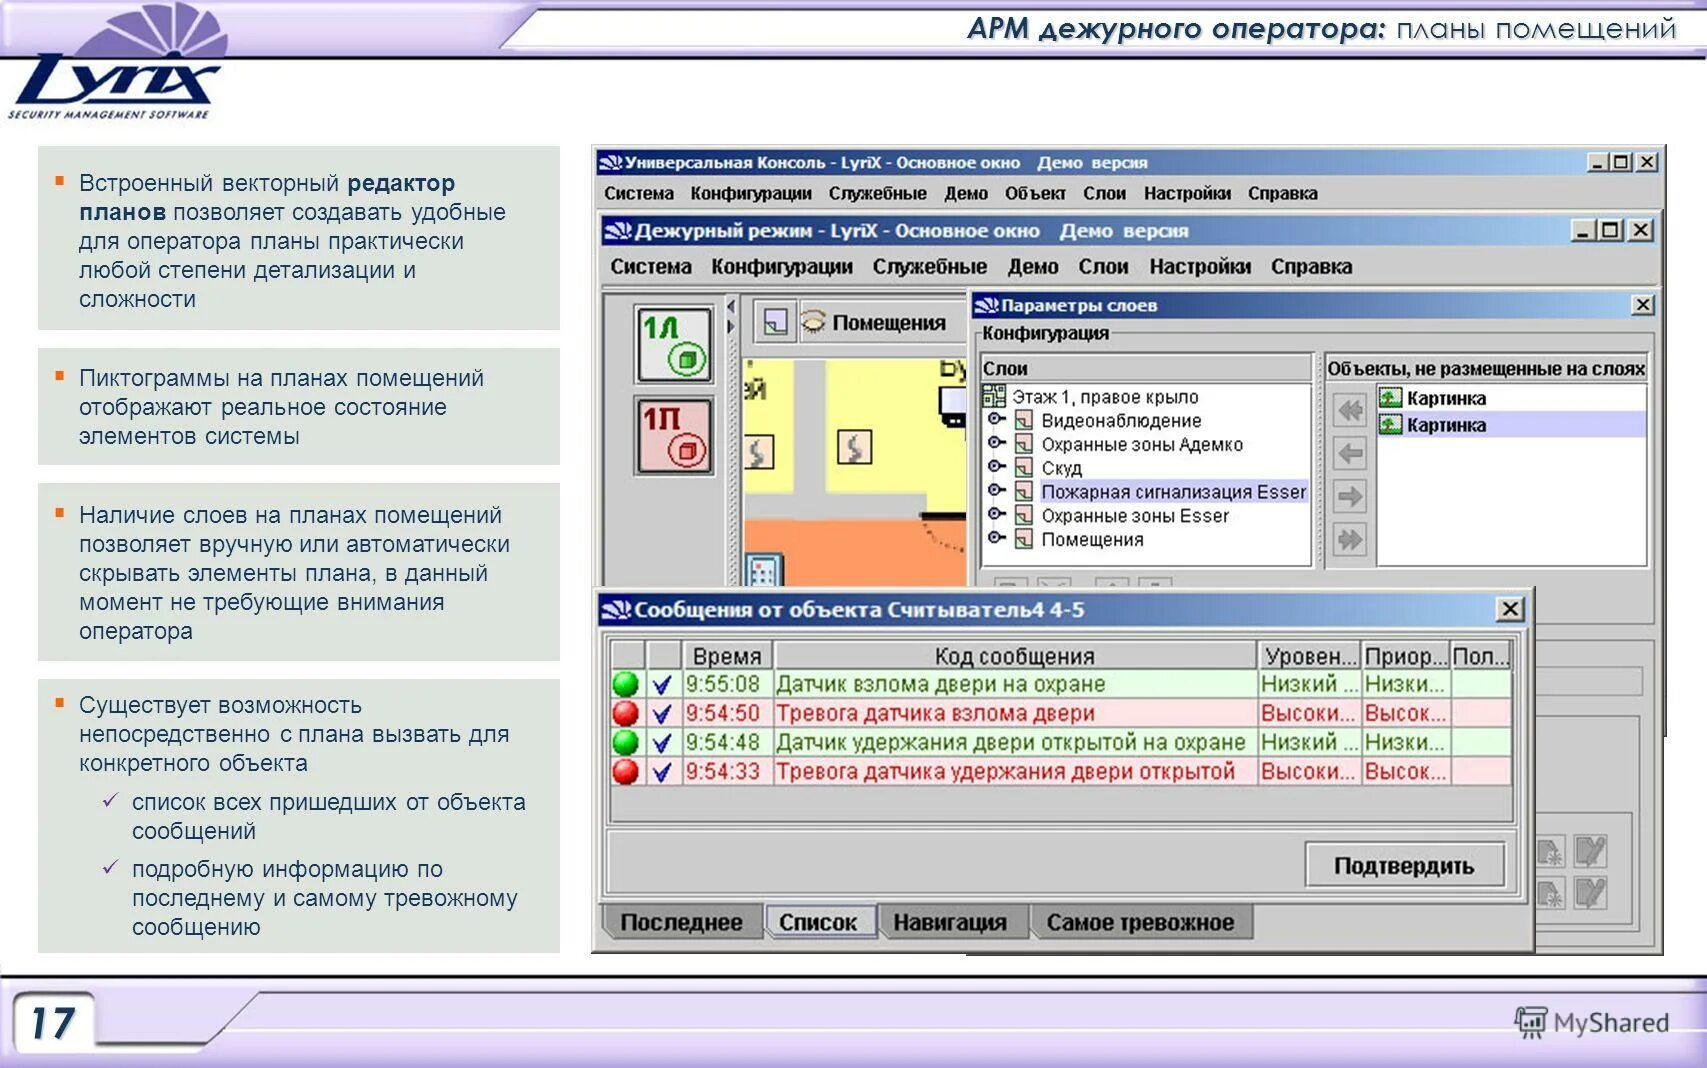1707x1068 pixels.
Task: Click the double-right arrow transfer icon
Action: click(x=1350, y=539)
